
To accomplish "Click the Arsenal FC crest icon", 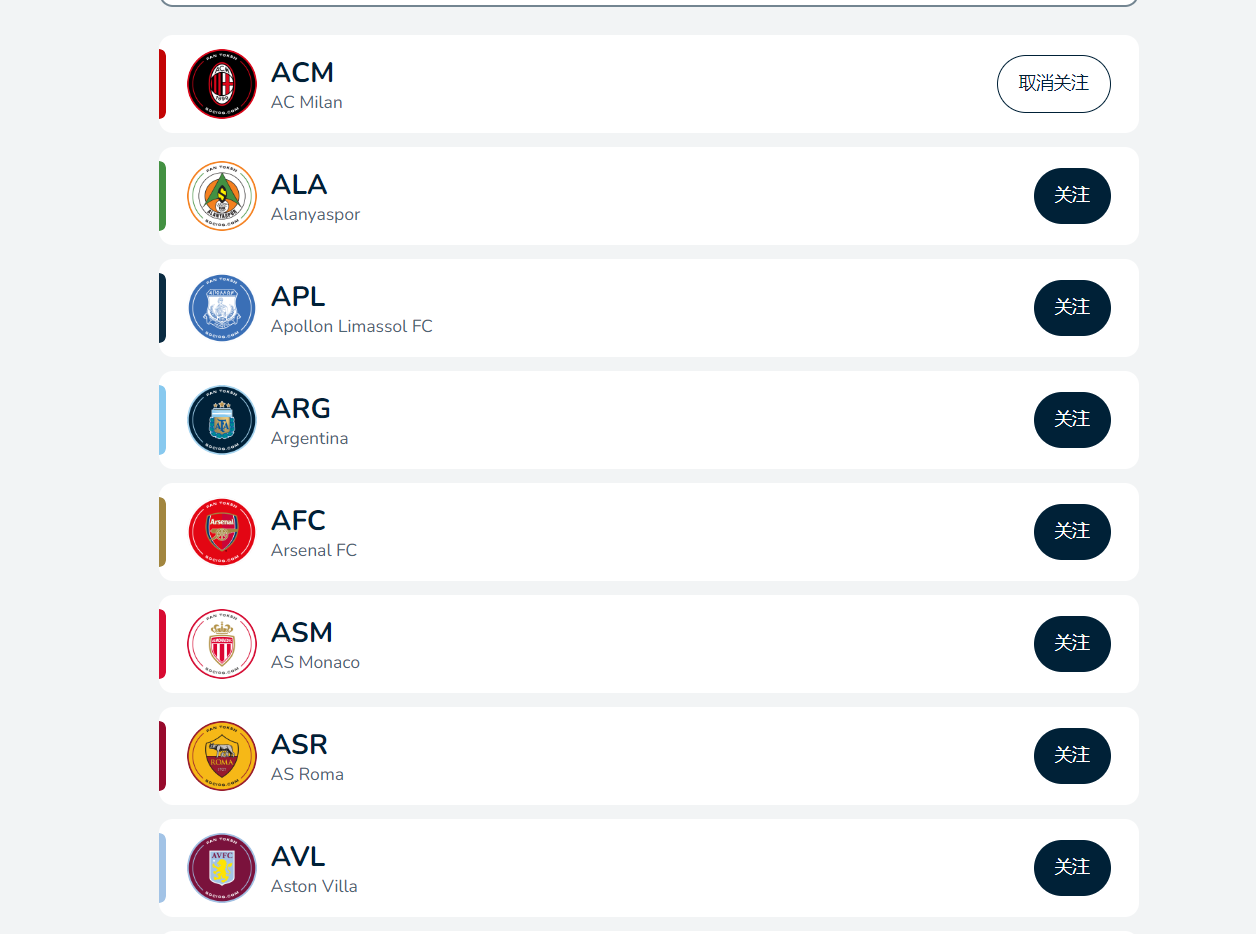I will pyautogui.click(x=222, y=532).
